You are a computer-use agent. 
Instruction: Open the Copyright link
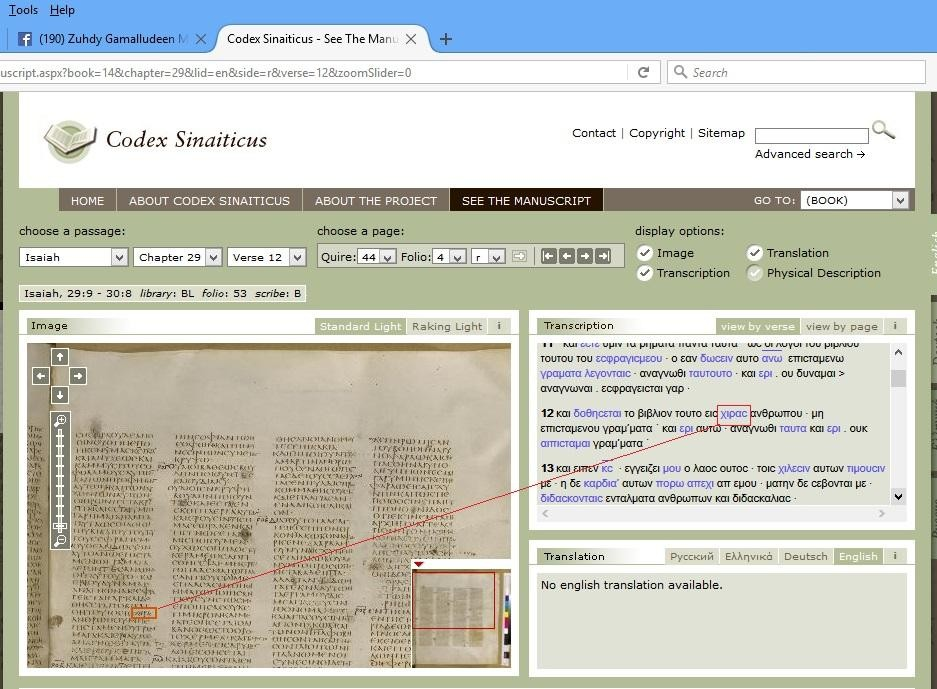(x=657, y=133)
